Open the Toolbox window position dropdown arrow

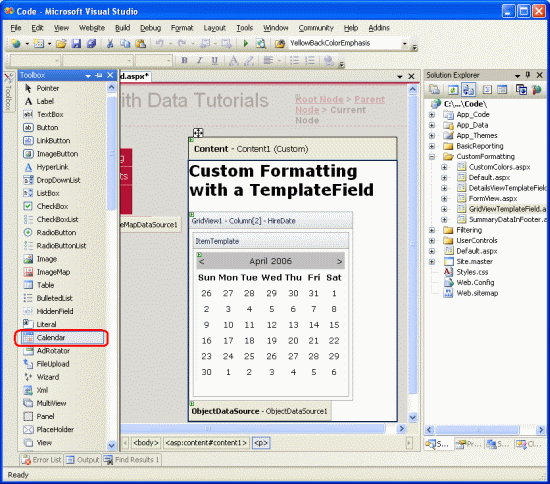point(88,75)
